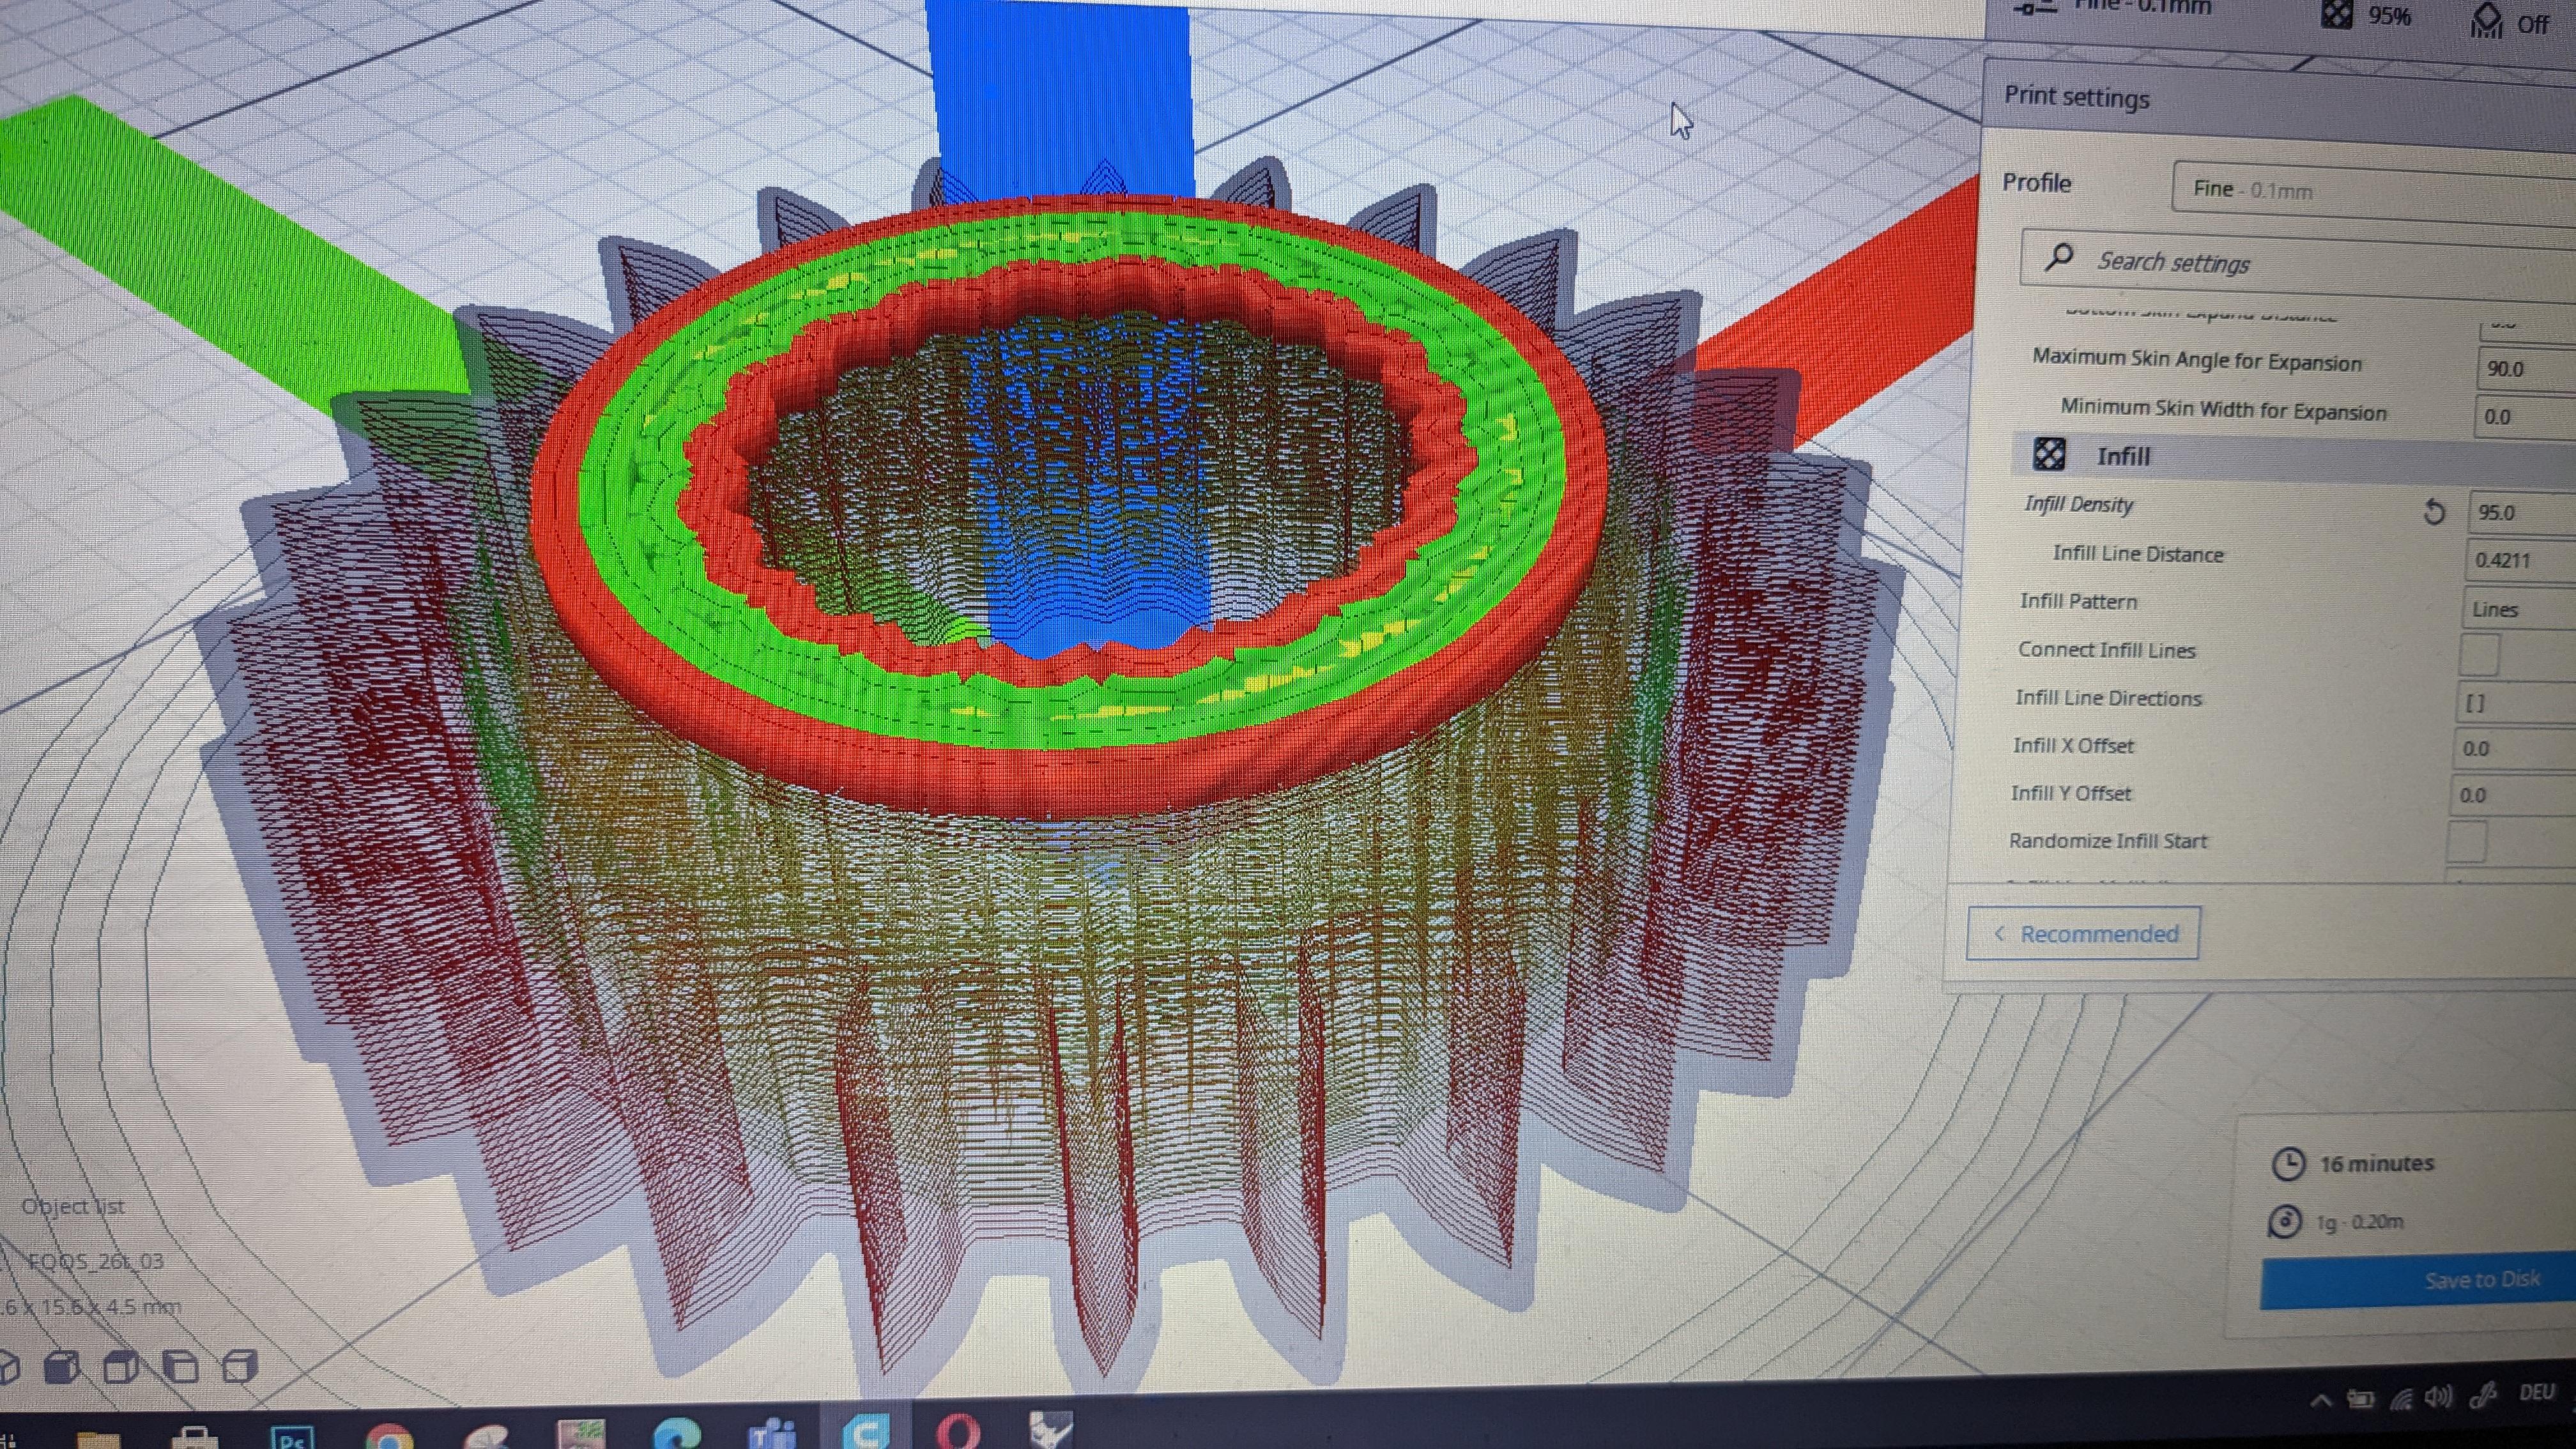Enable Randomize Infill Start checkbox
The width and height of the screenshot is (2576, 1449).
pos(2466,842)
